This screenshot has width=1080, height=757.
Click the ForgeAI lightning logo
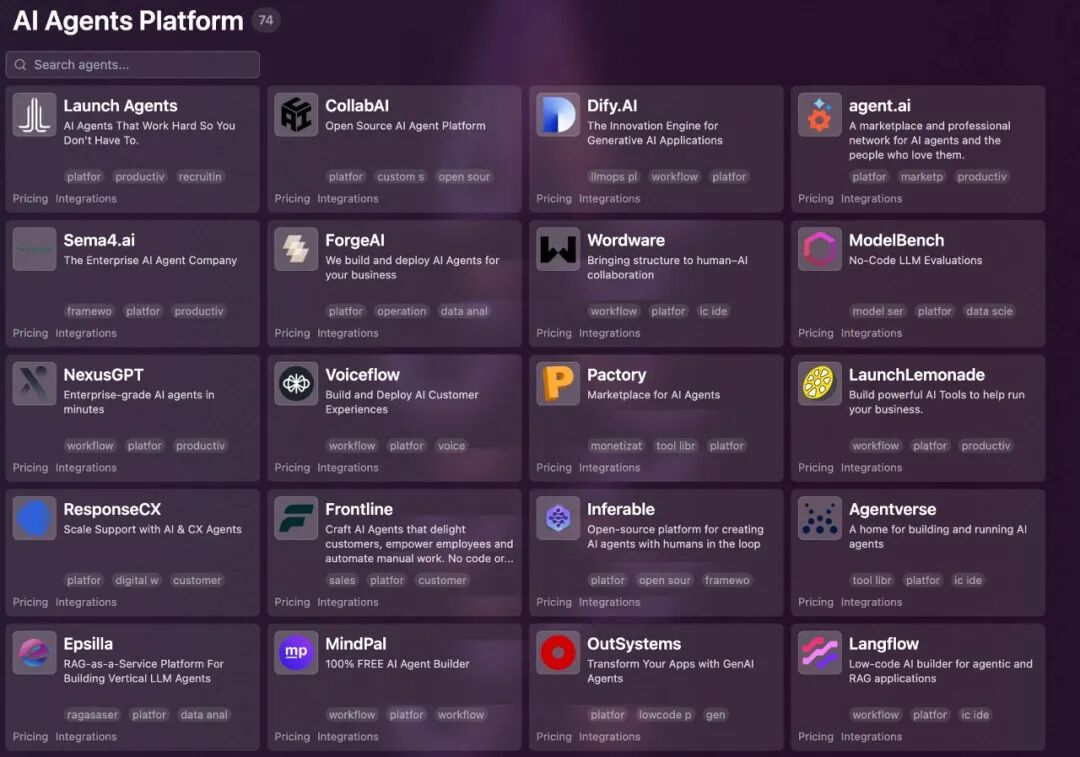click(x=295, y=249)
